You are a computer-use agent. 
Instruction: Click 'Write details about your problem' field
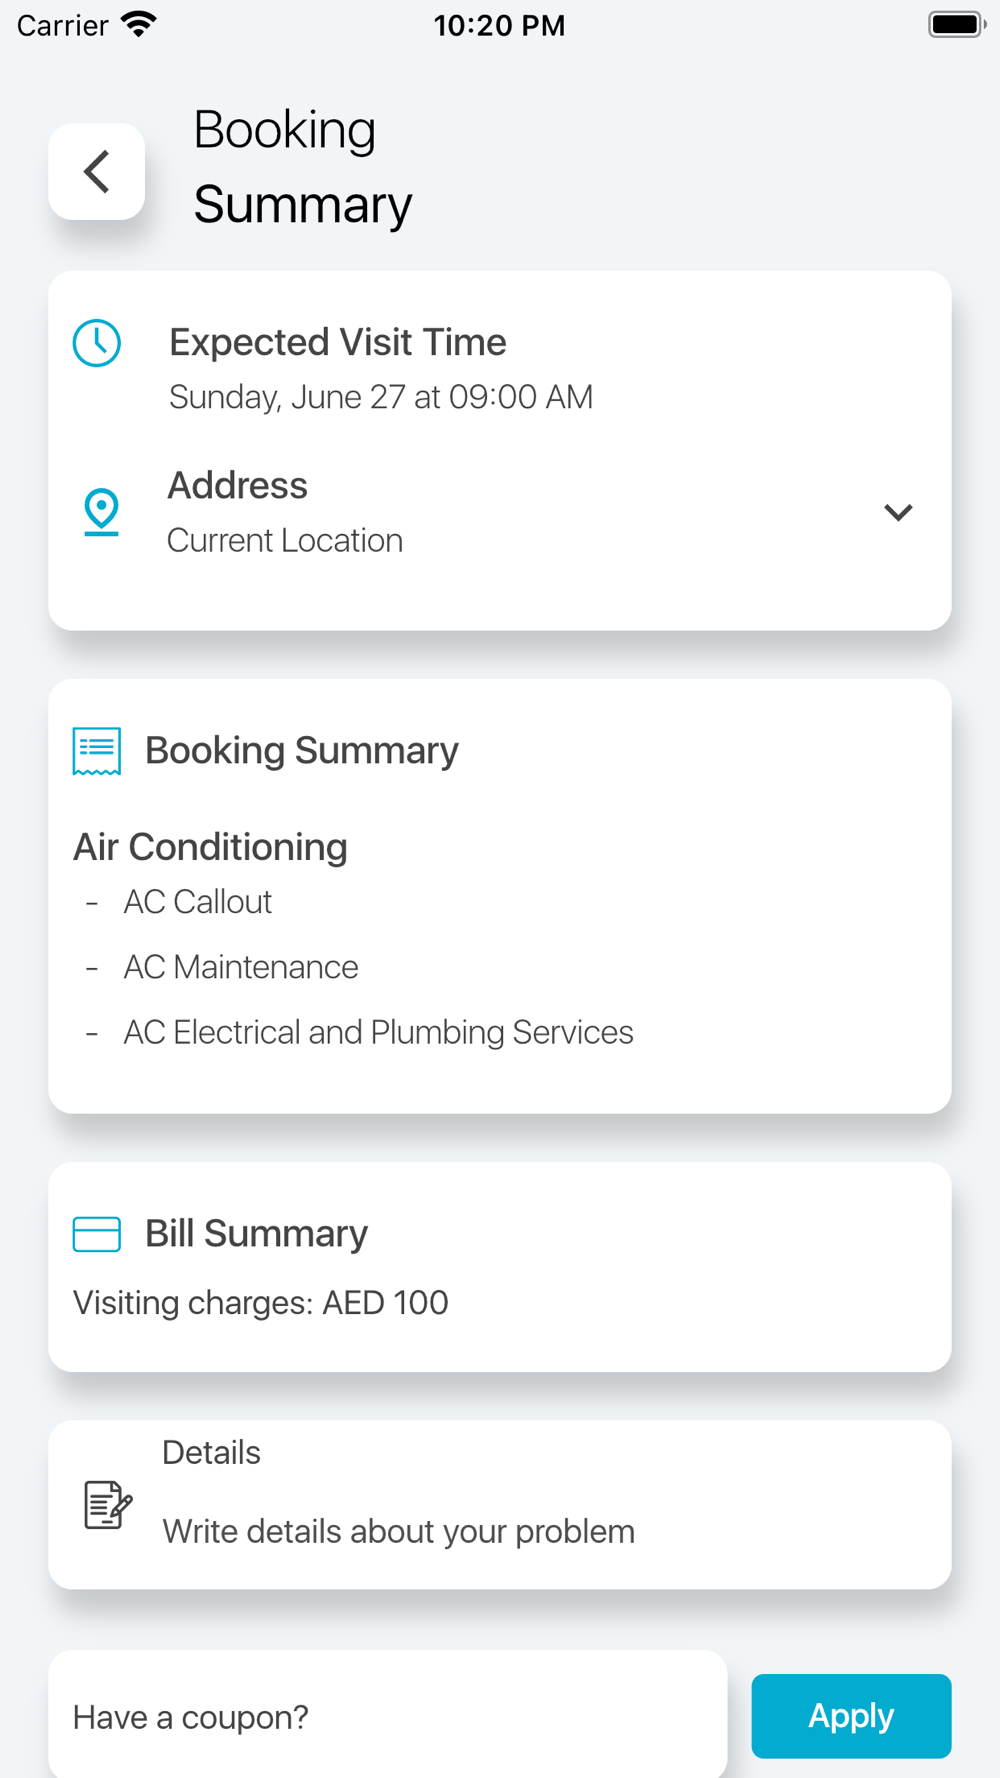(x=399, y=1531)
